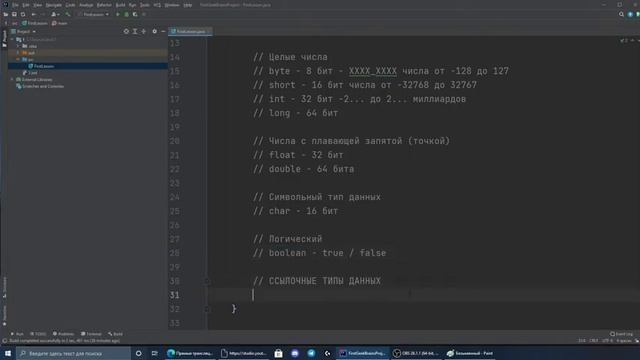Collapse the src folder
The image size is (640, 360).
(x=18, y=60)
